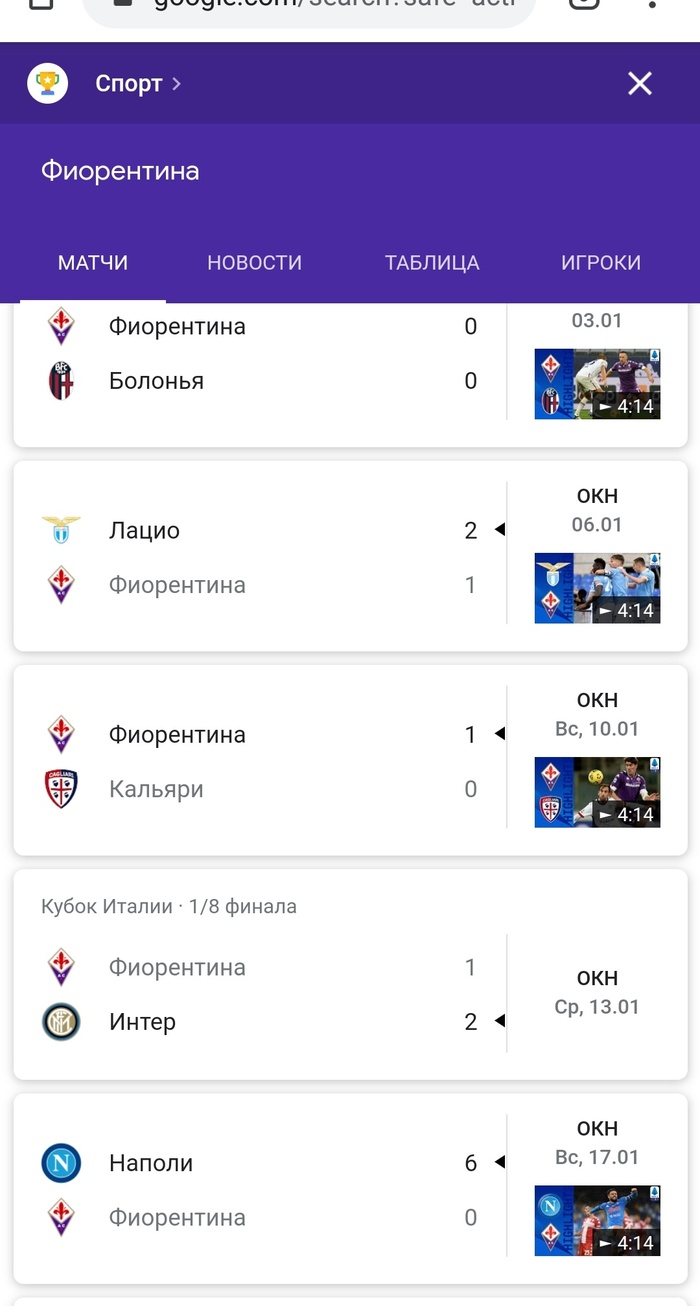Select the Fiorentina club crest icon
700x1306 pixels.
tap(63, 326)
